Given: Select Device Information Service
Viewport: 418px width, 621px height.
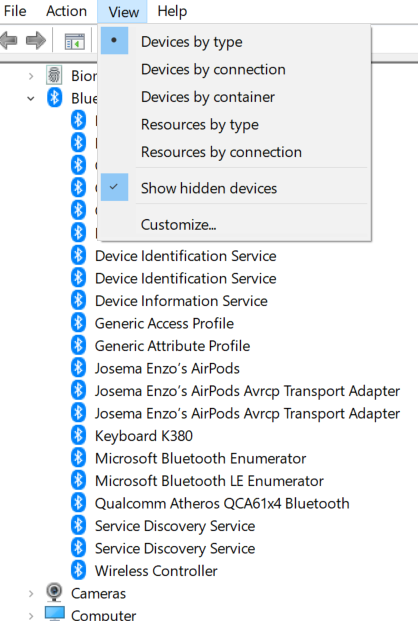Looking at the screenshot, I should click(x=181, y=301).
